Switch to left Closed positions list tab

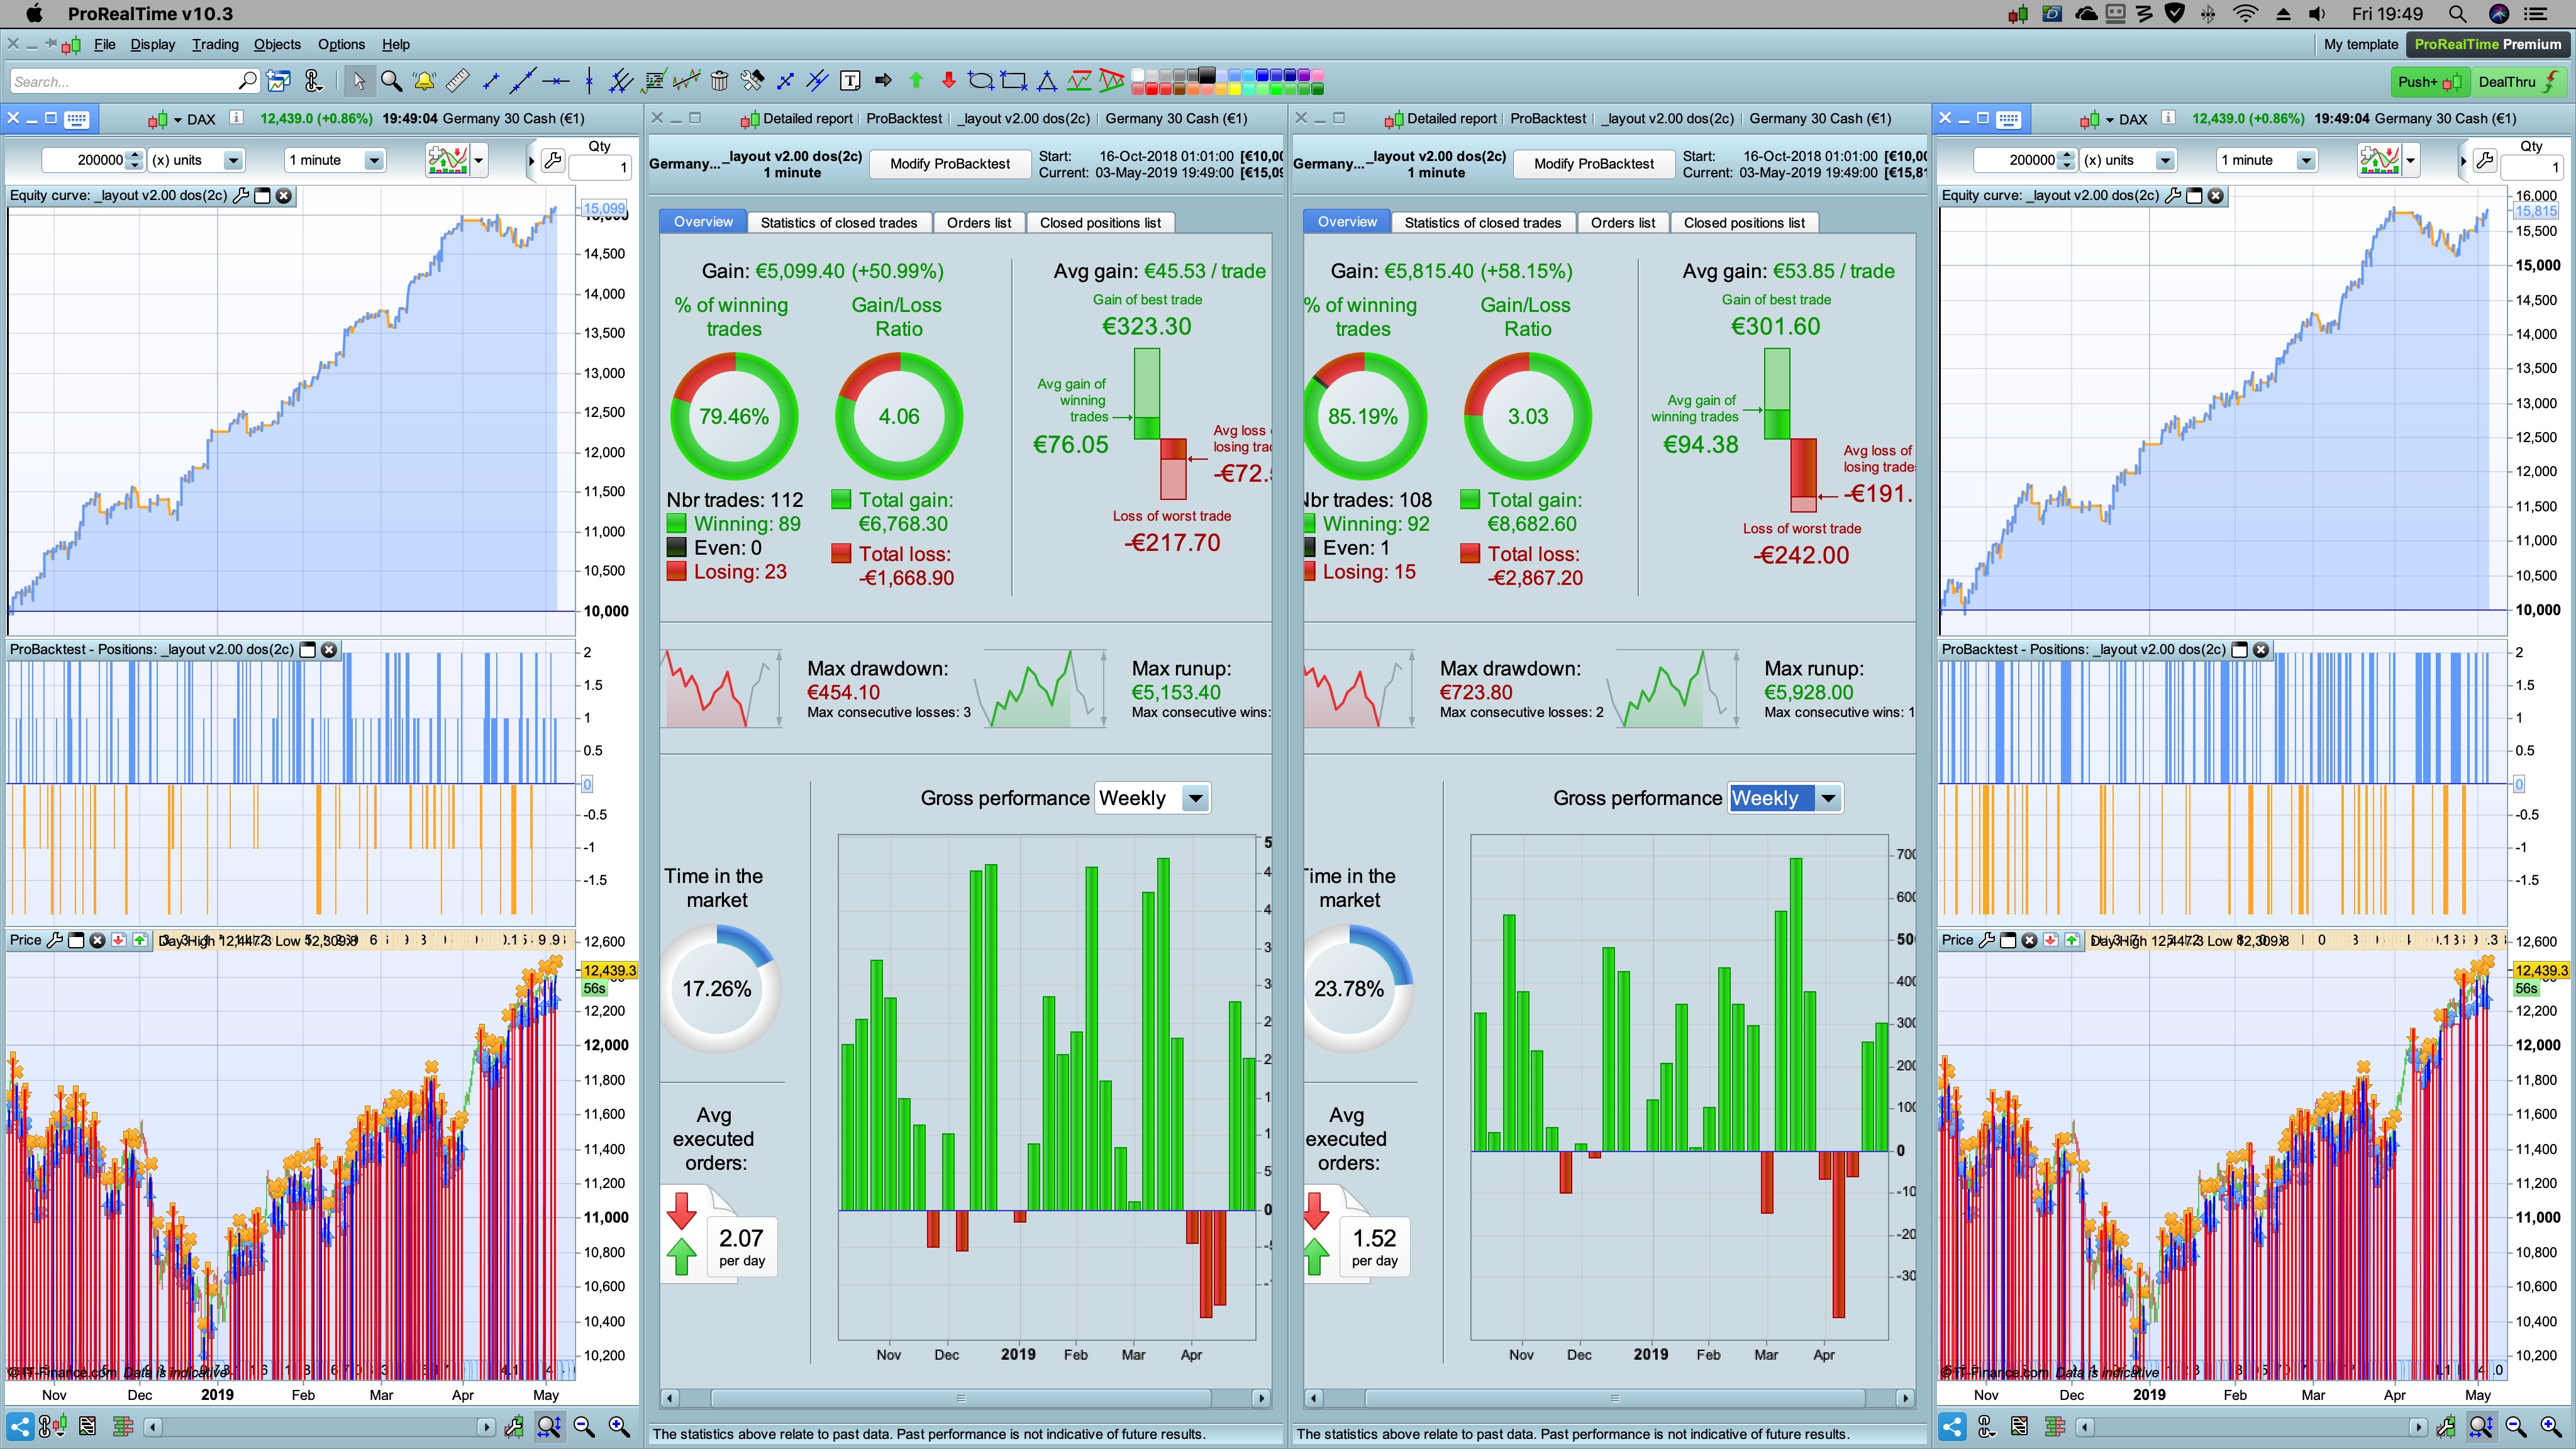(1100, 222)
